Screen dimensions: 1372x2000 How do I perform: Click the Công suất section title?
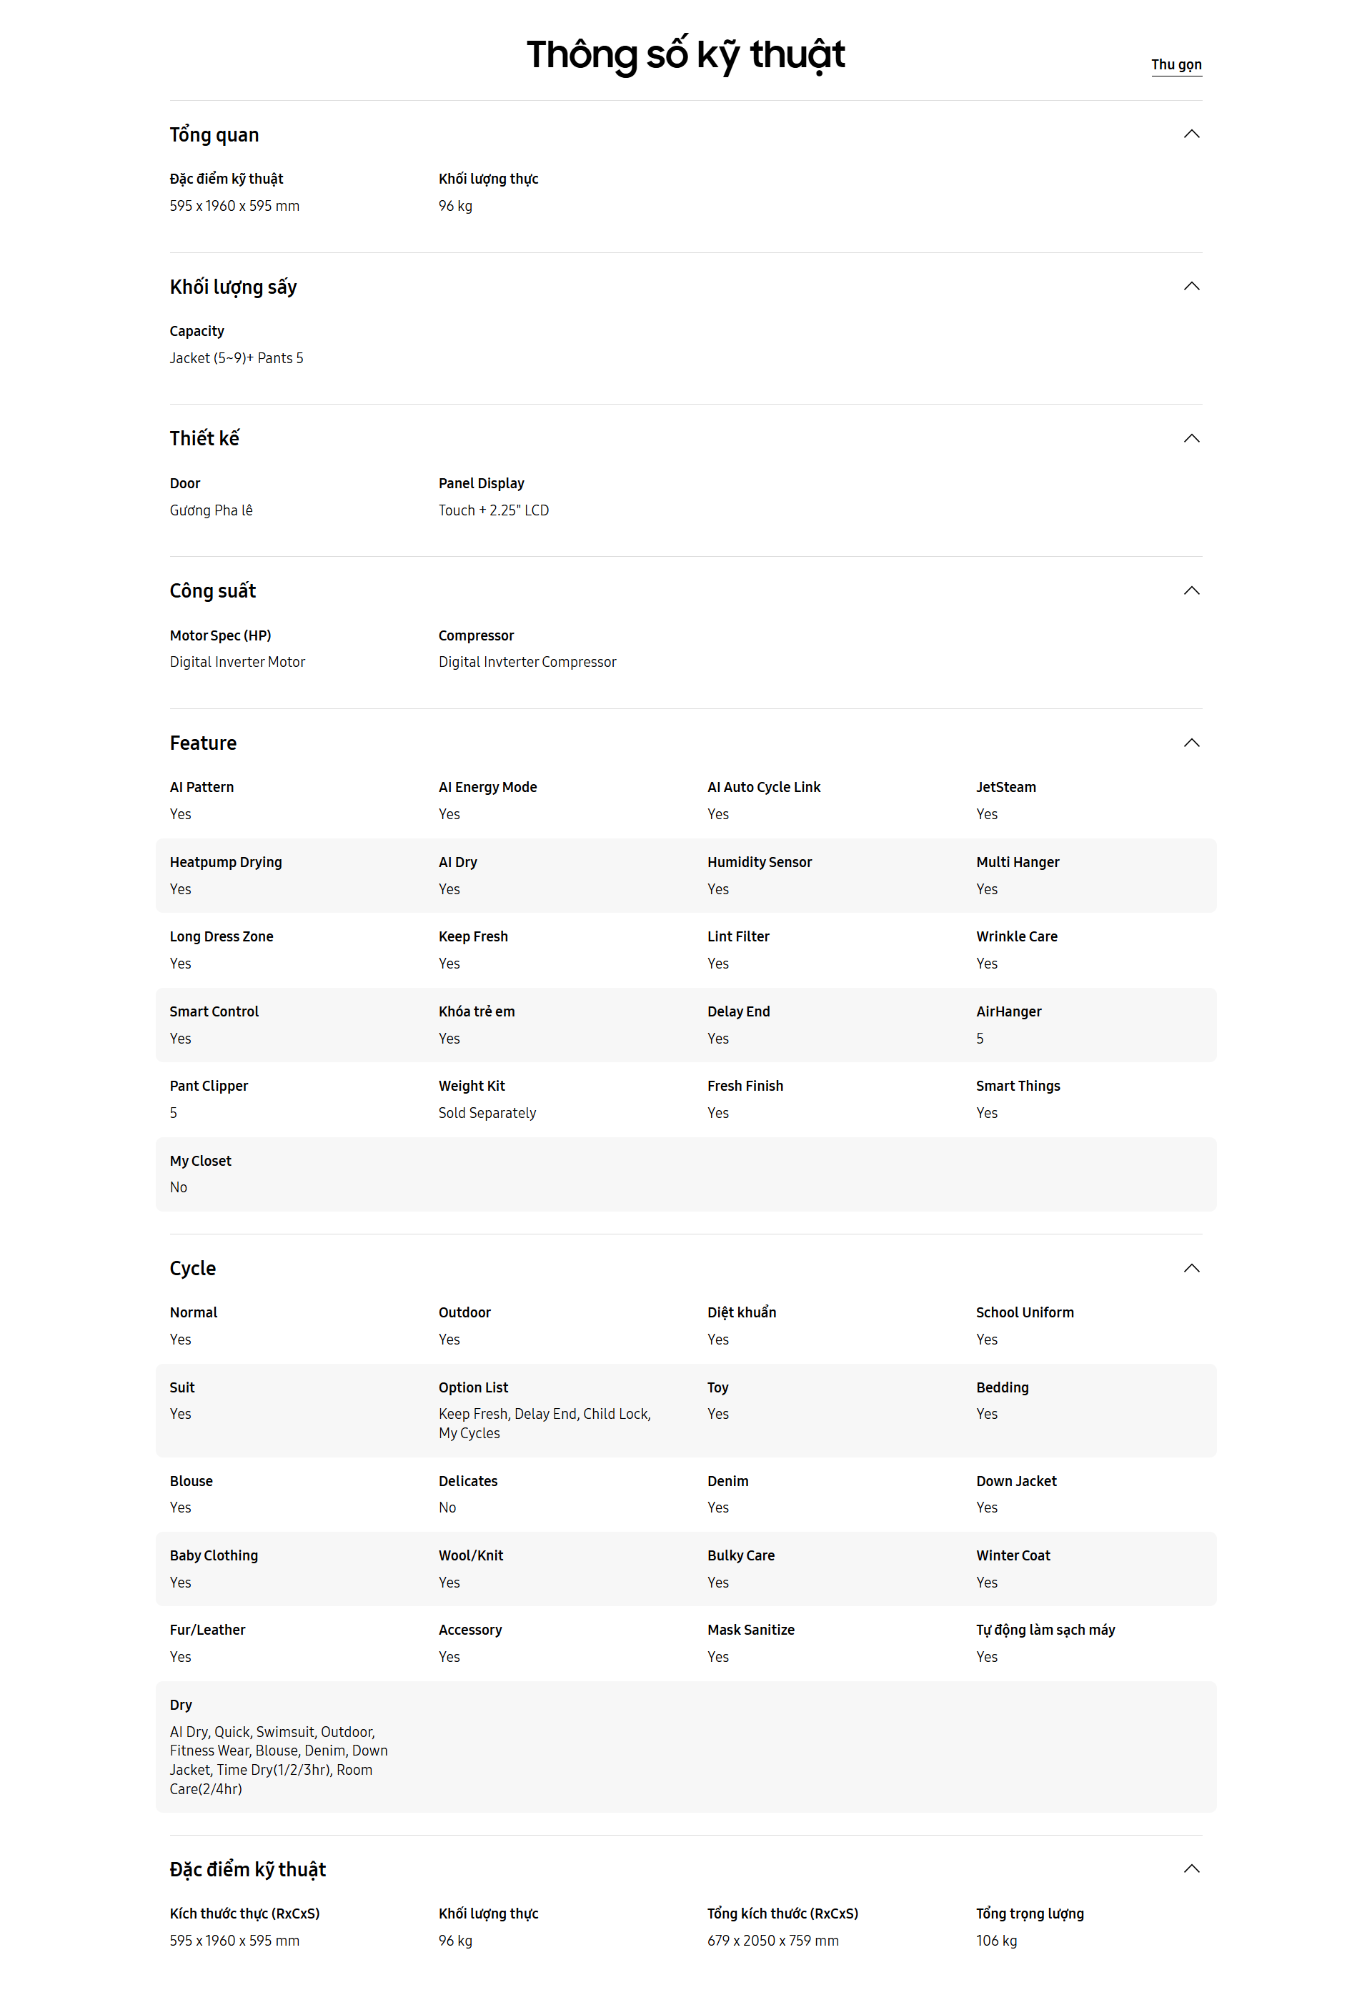pyautogui.click(x=212, y=591)
